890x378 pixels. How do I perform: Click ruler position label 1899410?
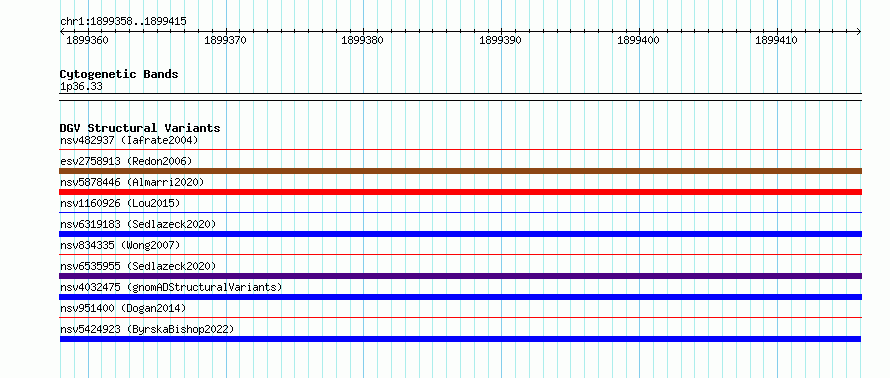click(776, 40)
